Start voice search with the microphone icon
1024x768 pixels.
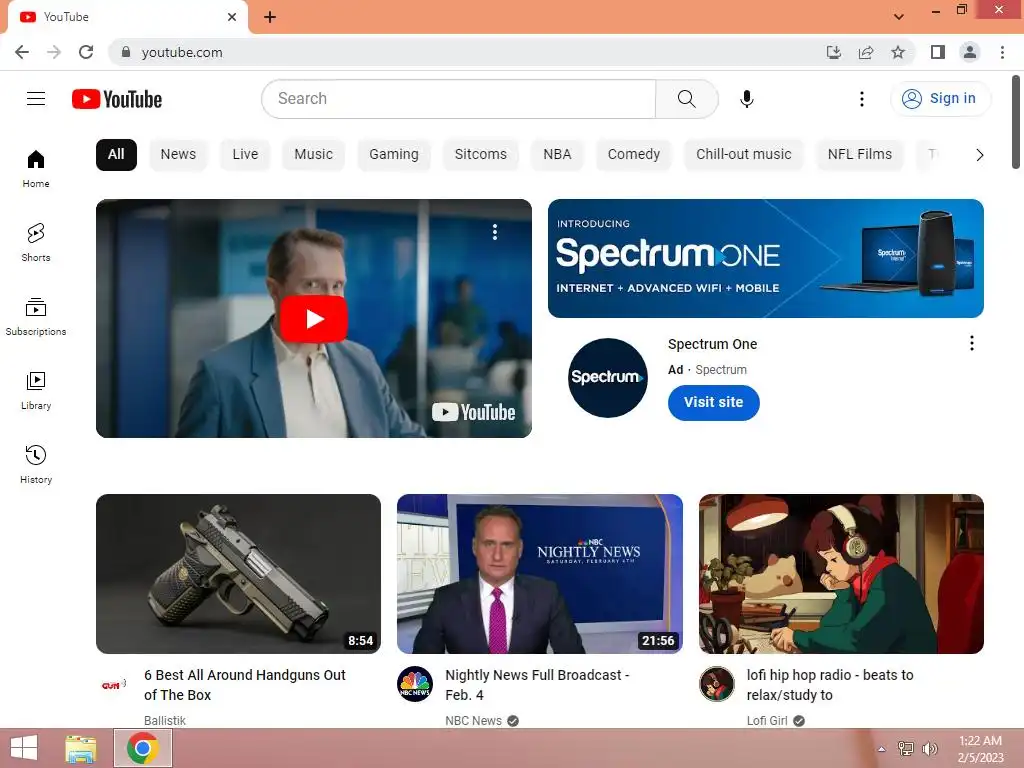[x=746, y=99]
